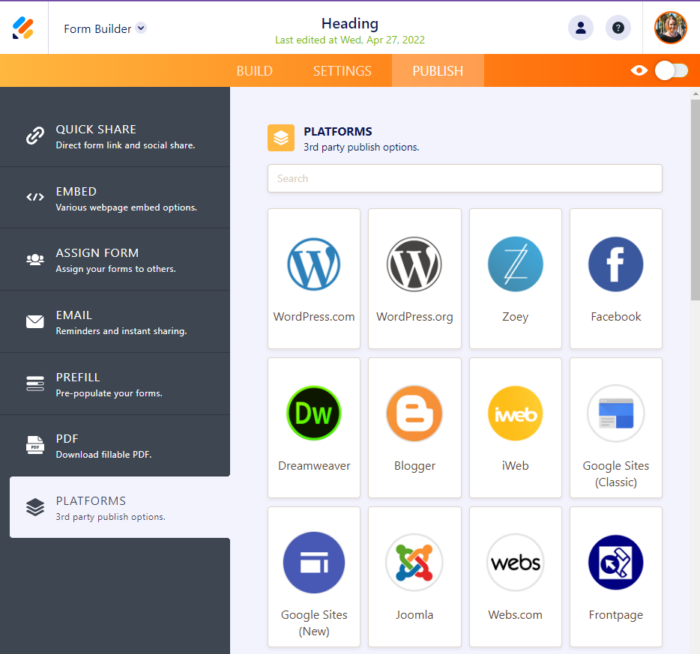Click the vertical scrollbar thumb

[694, 198]
